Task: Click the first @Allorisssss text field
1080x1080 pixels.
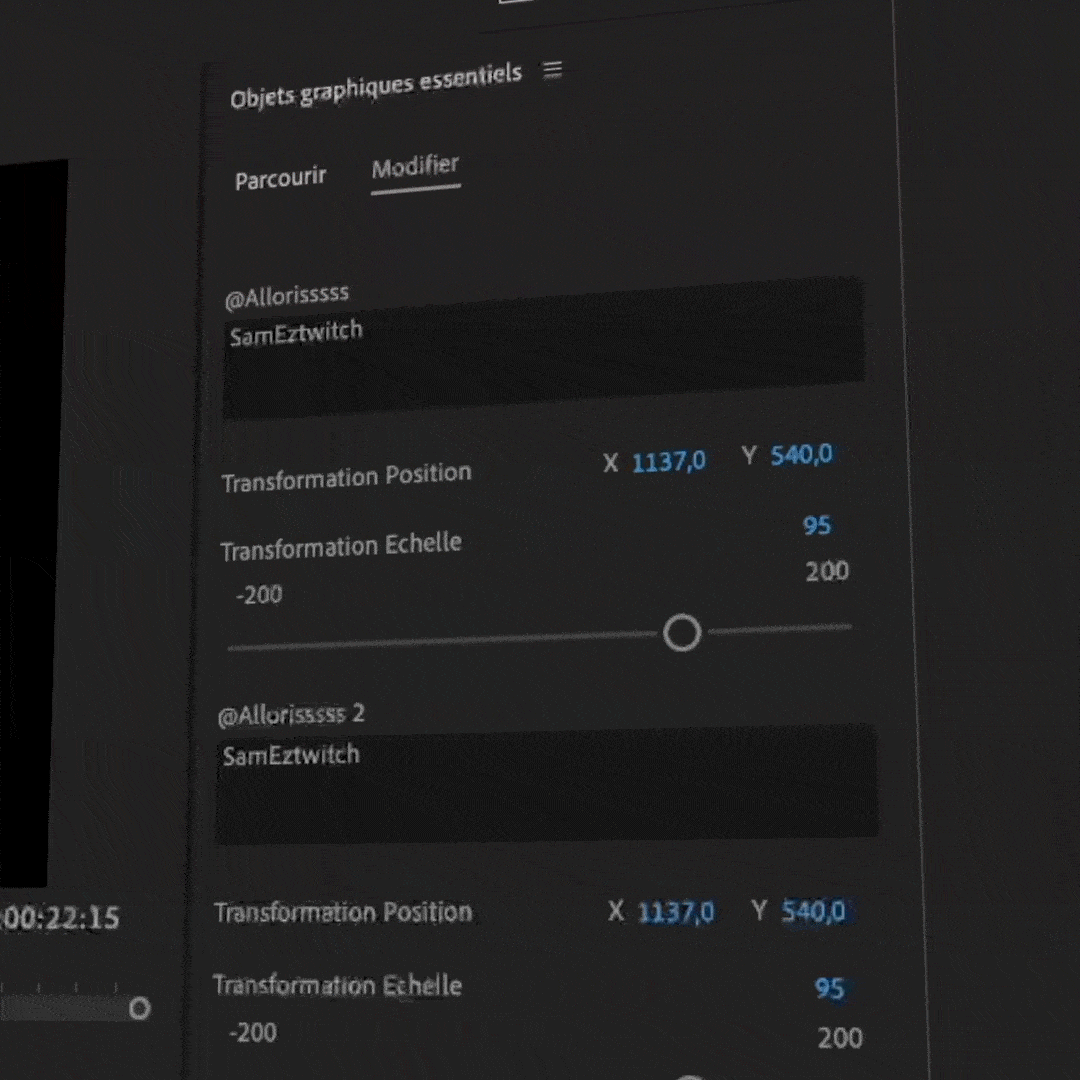Action: click(x=543, y=350)
